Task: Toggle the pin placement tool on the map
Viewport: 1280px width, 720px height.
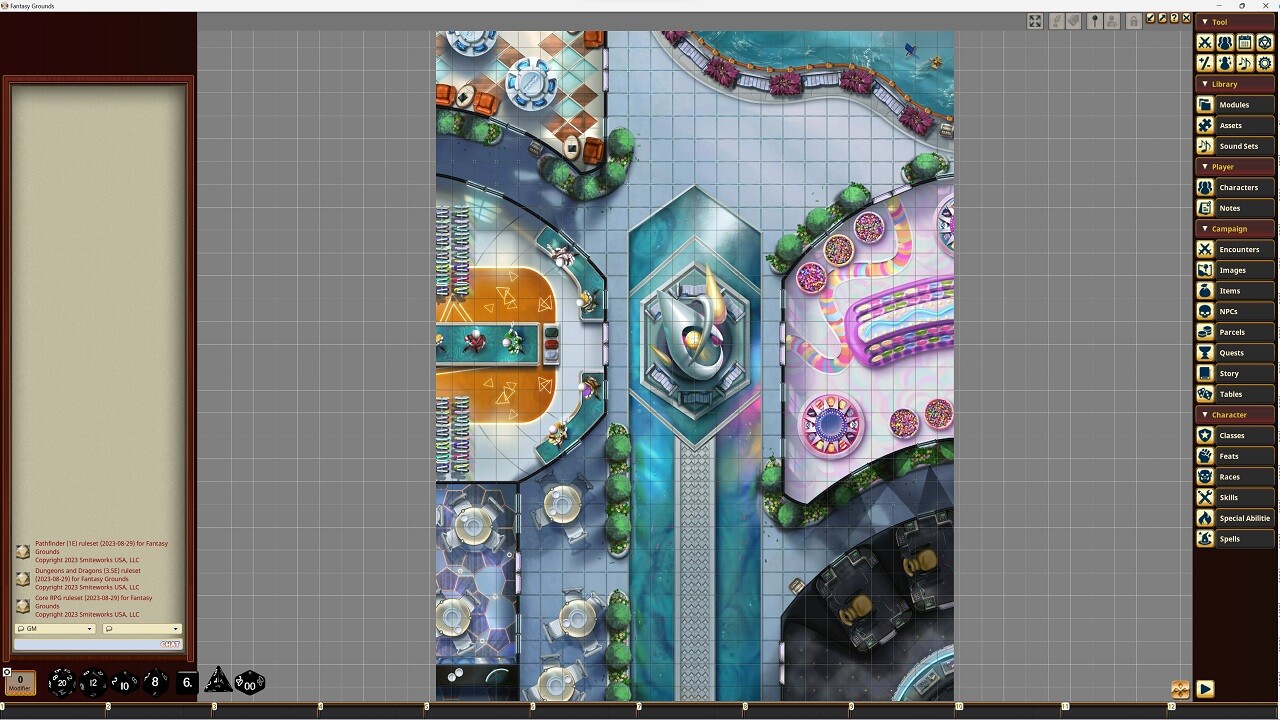Action: coord(1094,20)
